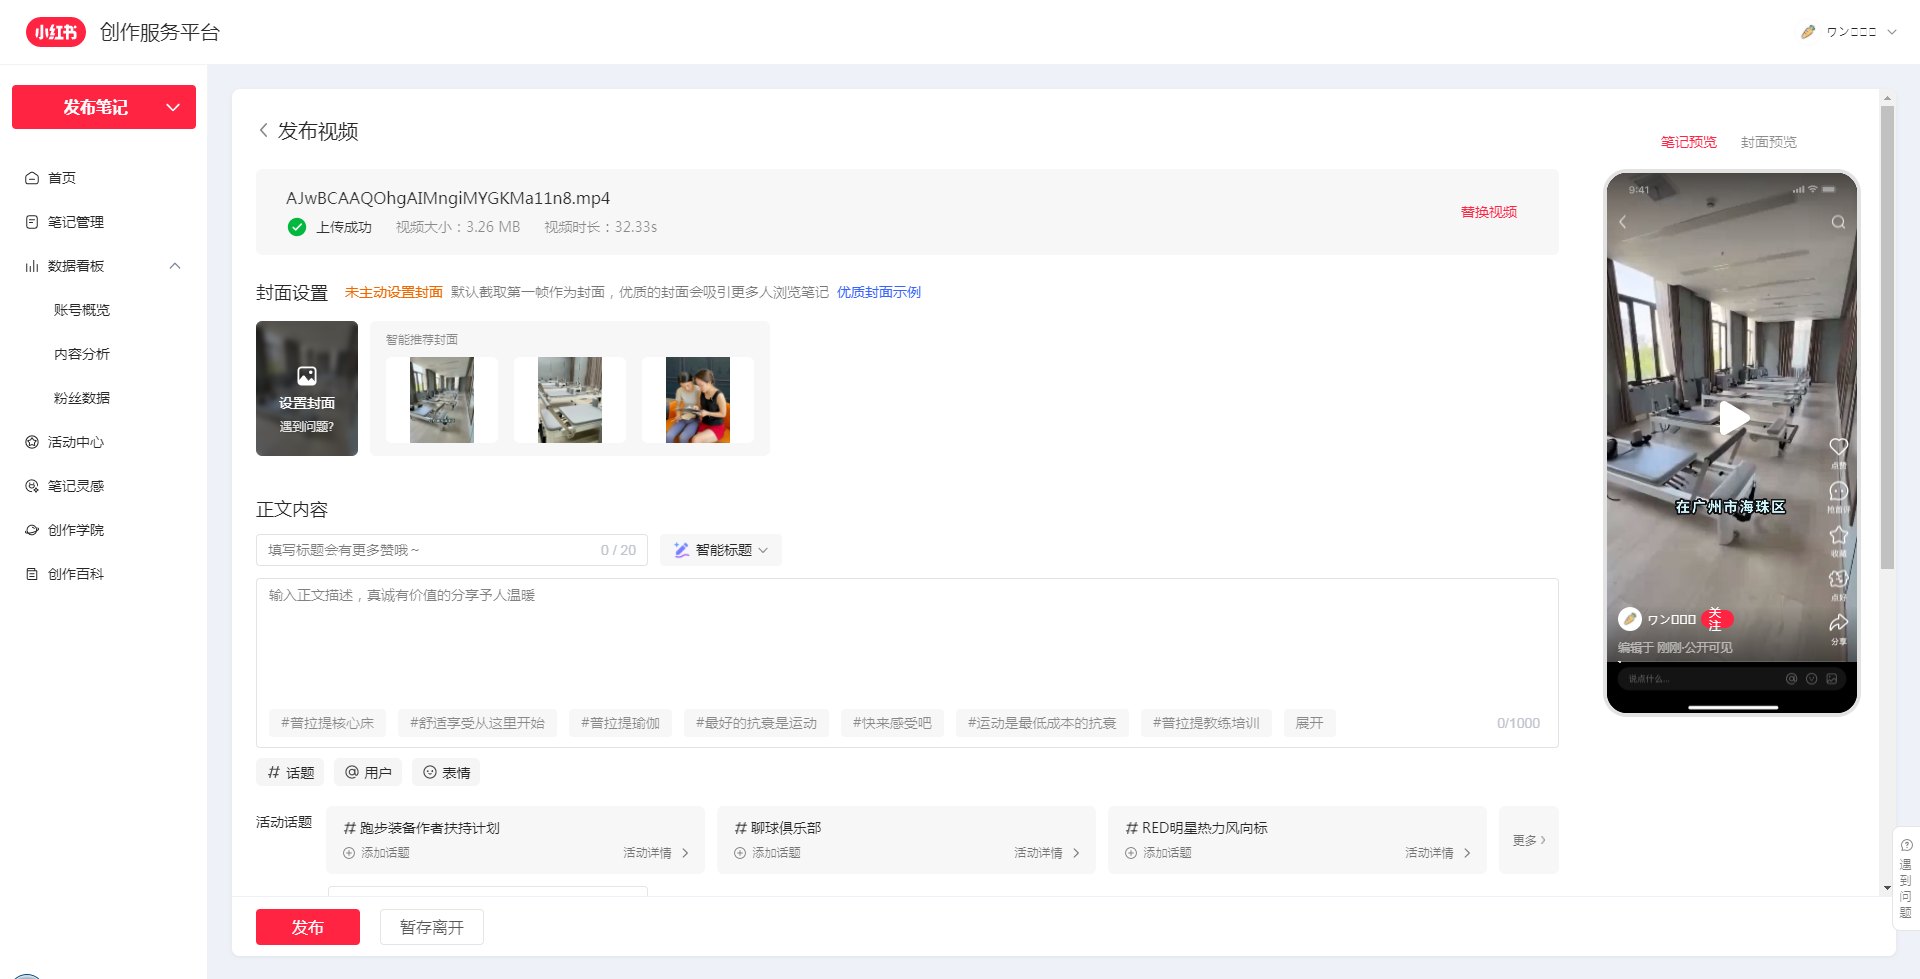Click the share arrow icon in preview
Image resolution: width=1920 pixels, height=979 pixels.
(x=1838, y=623)
